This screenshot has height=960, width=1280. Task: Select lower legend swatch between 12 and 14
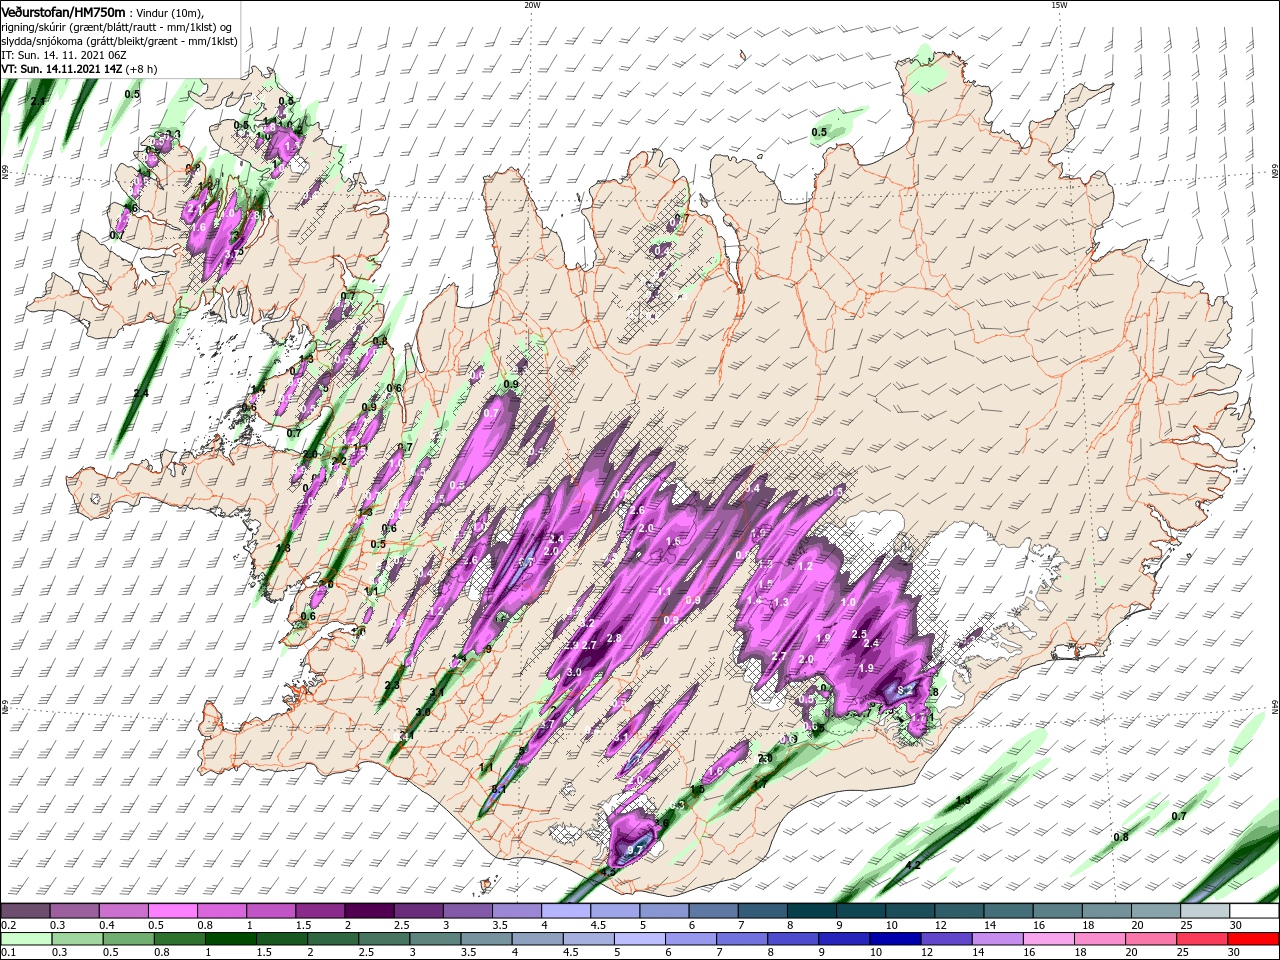pos(945,939)
